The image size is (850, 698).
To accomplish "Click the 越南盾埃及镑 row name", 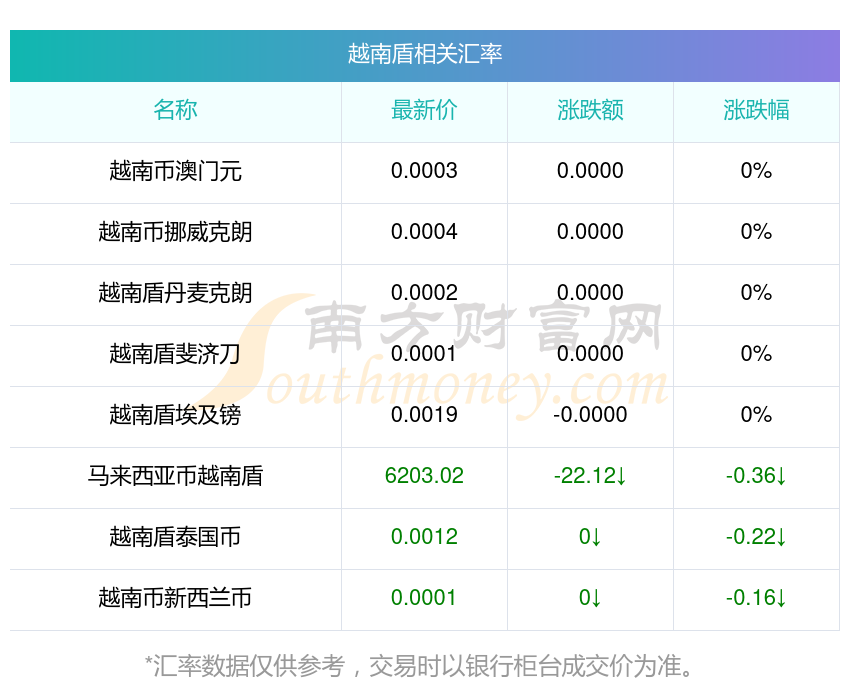I will 175,415.
